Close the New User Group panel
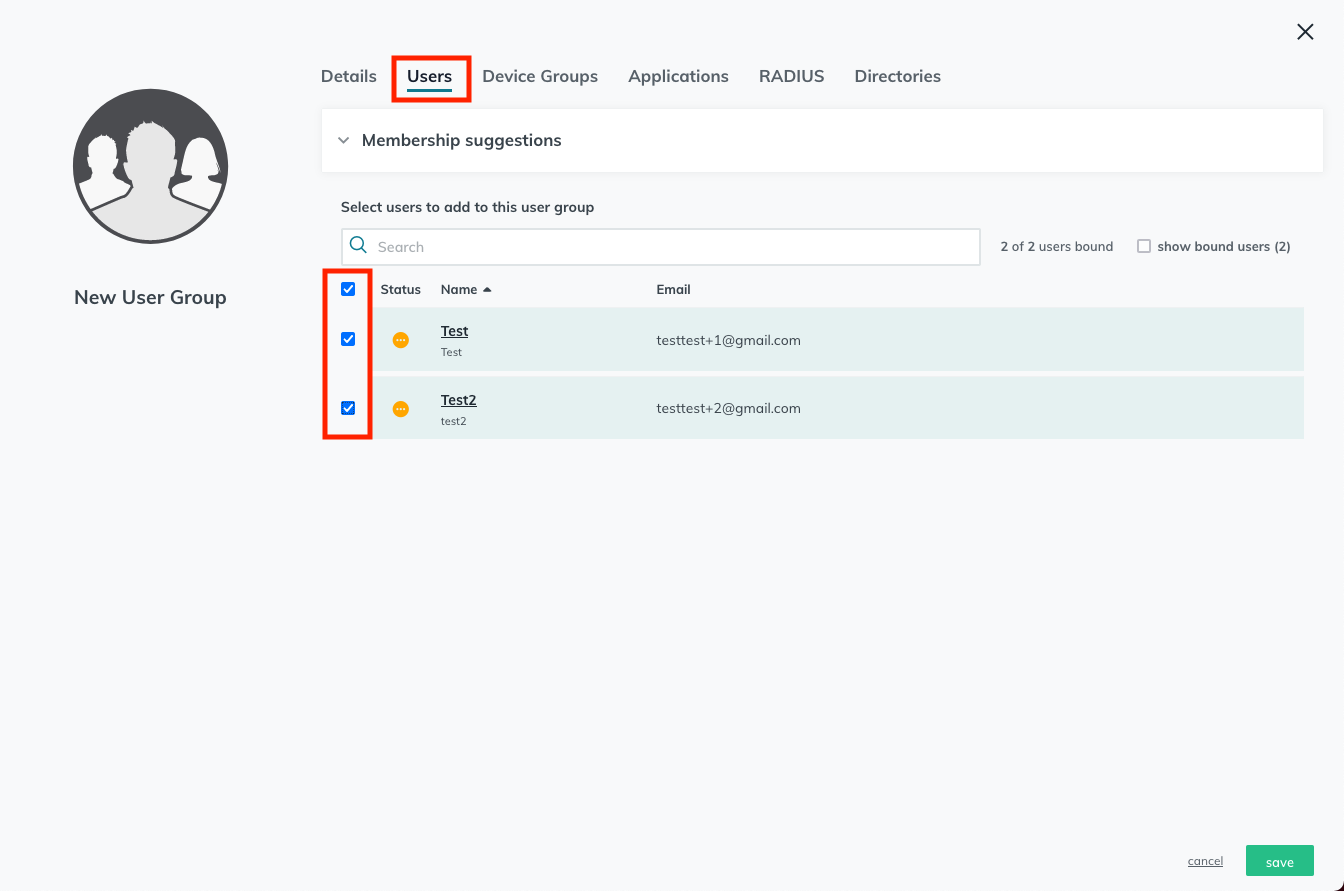Viewport: 1344px width, 891px height. coord(1305,32)
